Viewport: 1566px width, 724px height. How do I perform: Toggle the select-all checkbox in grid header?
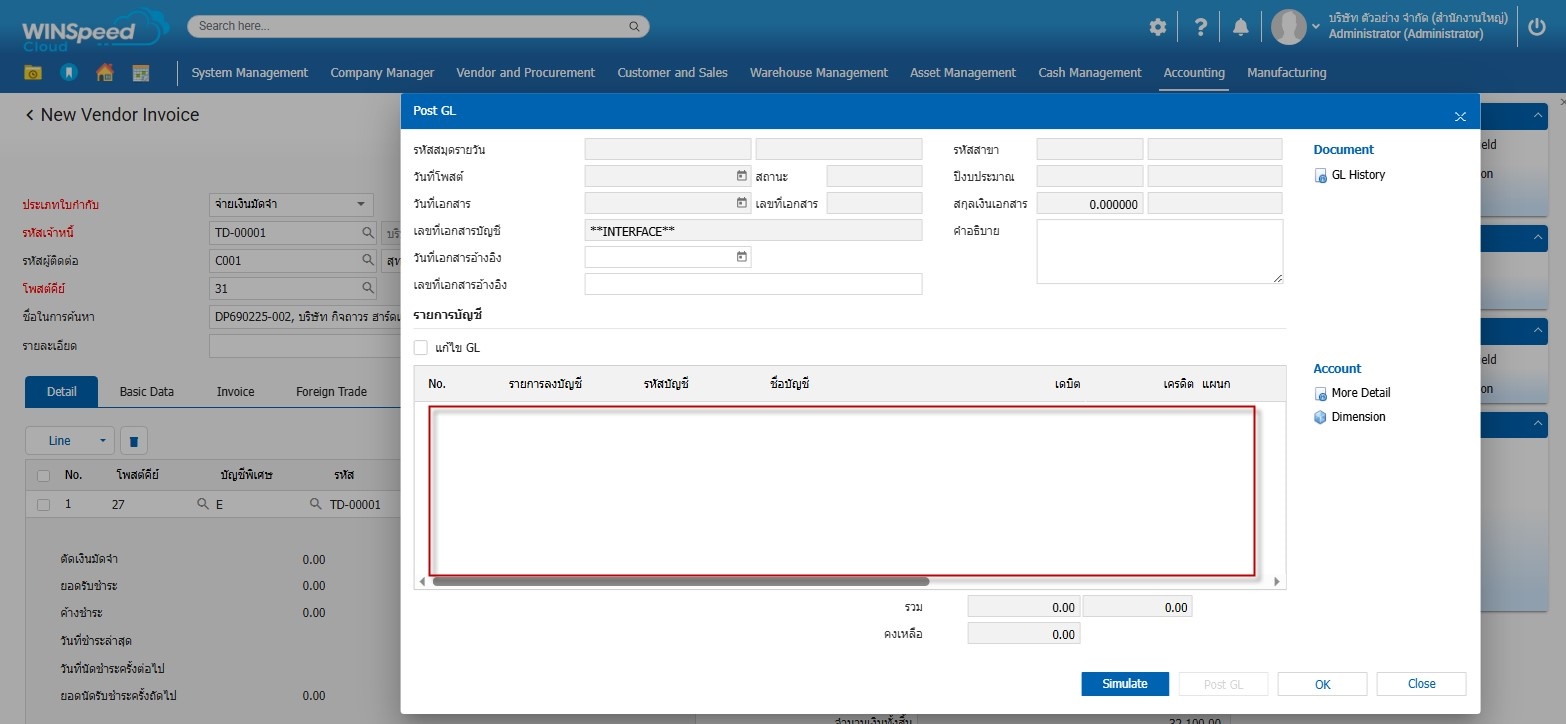click(43, 475)
